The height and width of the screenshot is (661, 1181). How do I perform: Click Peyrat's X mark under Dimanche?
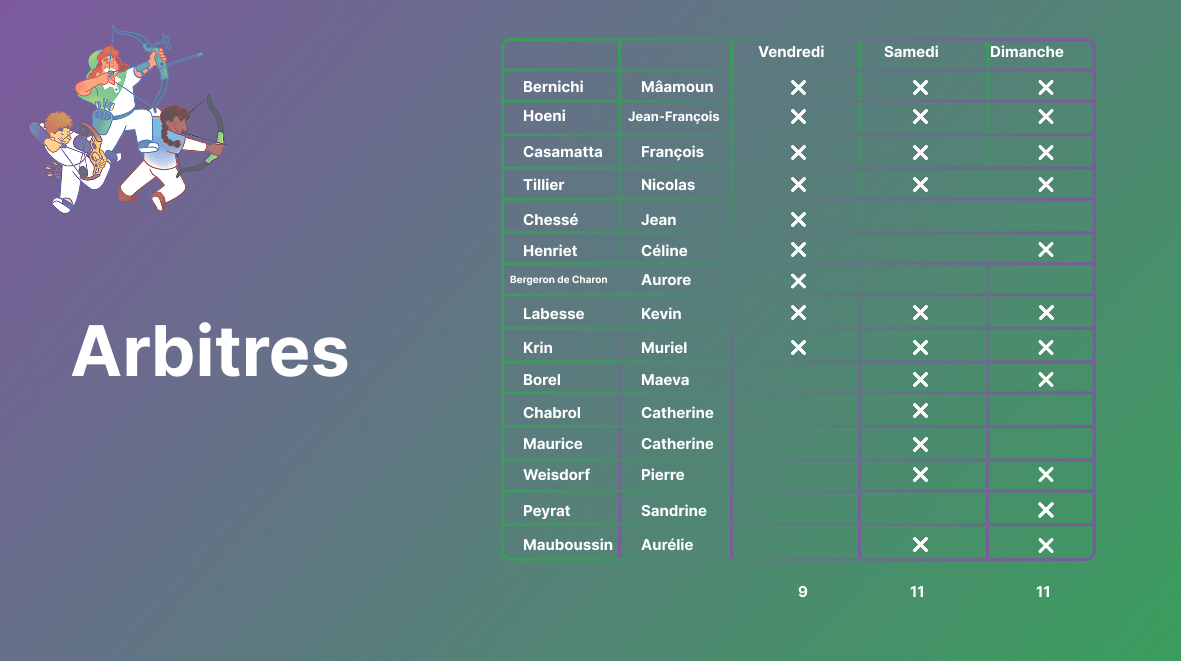click(x=1045, y=511)
